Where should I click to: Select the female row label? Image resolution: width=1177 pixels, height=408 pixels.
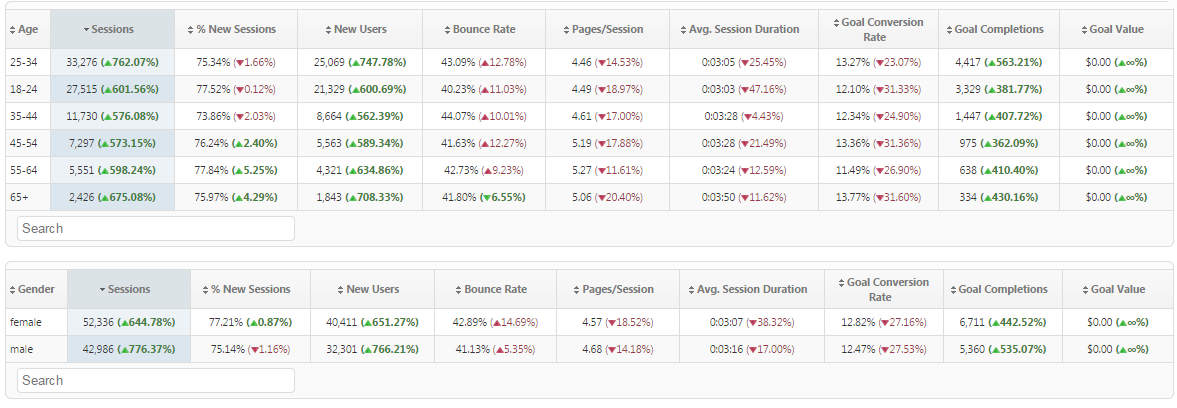[25, 322]
